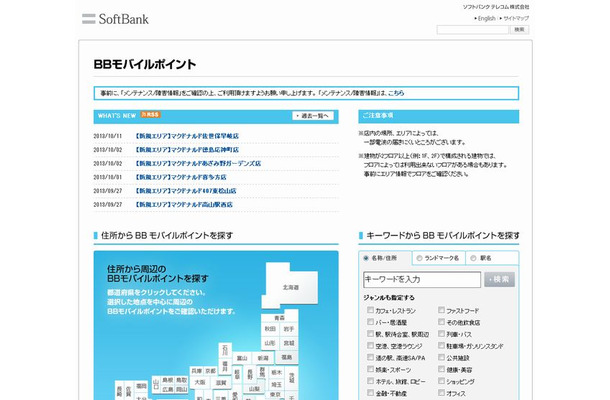Viewport: 610px width, 400px height.
Task: Click the header 検索 button
Action: coord(519,30)
